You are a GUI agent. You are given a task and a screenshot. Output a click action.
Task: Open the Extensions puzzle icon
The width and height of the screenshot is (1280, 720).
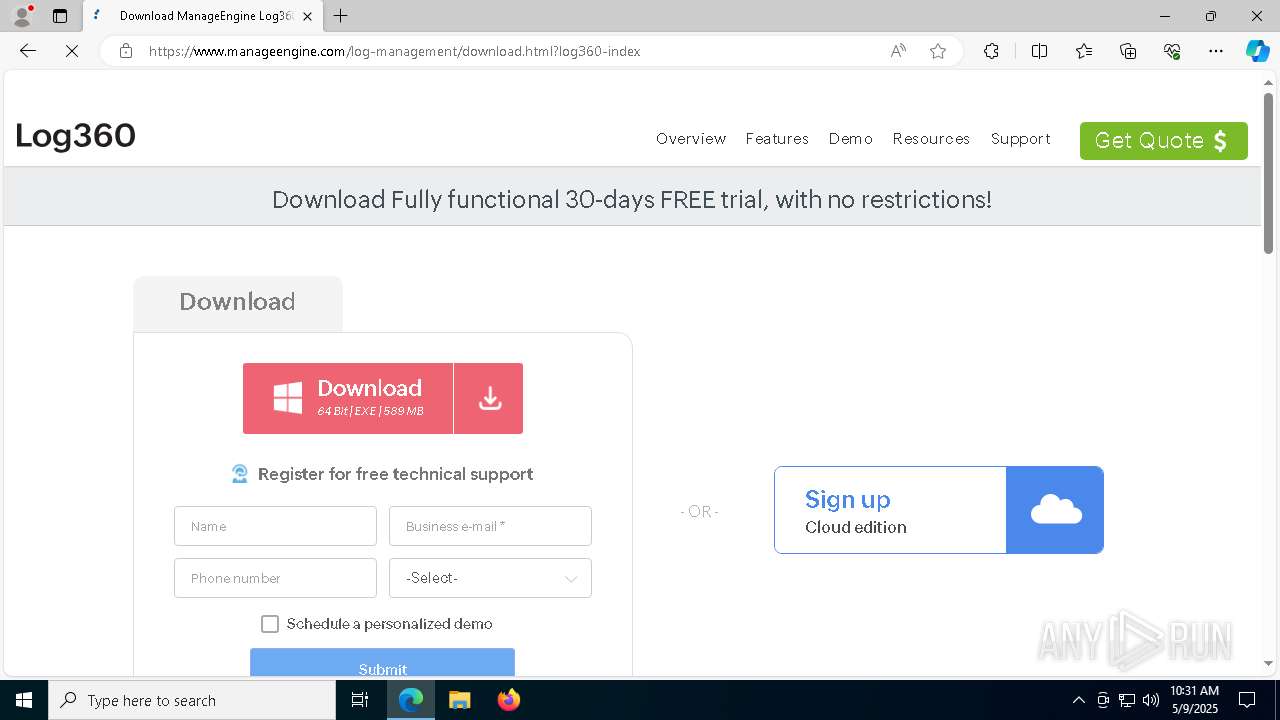(991, 51)
